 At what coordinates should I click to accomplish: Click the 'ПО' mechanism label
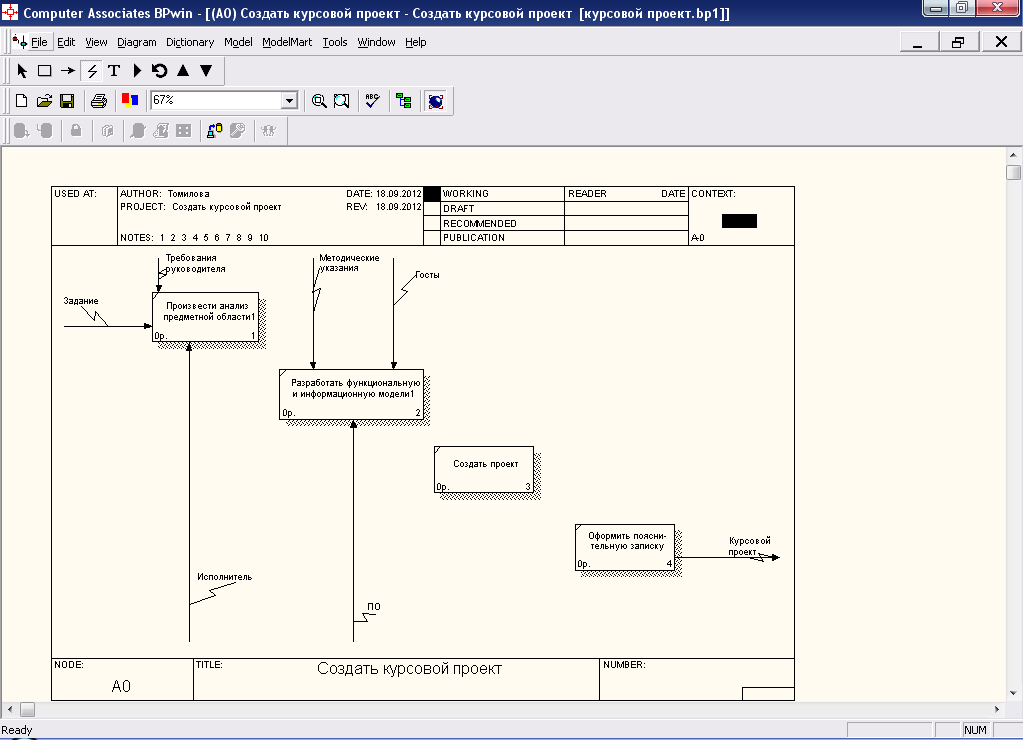[x=374, y=606]
